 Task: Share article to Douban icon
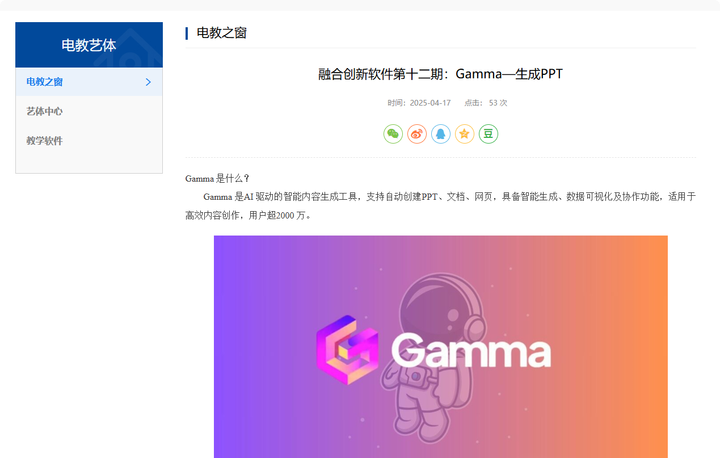(489, 134)
